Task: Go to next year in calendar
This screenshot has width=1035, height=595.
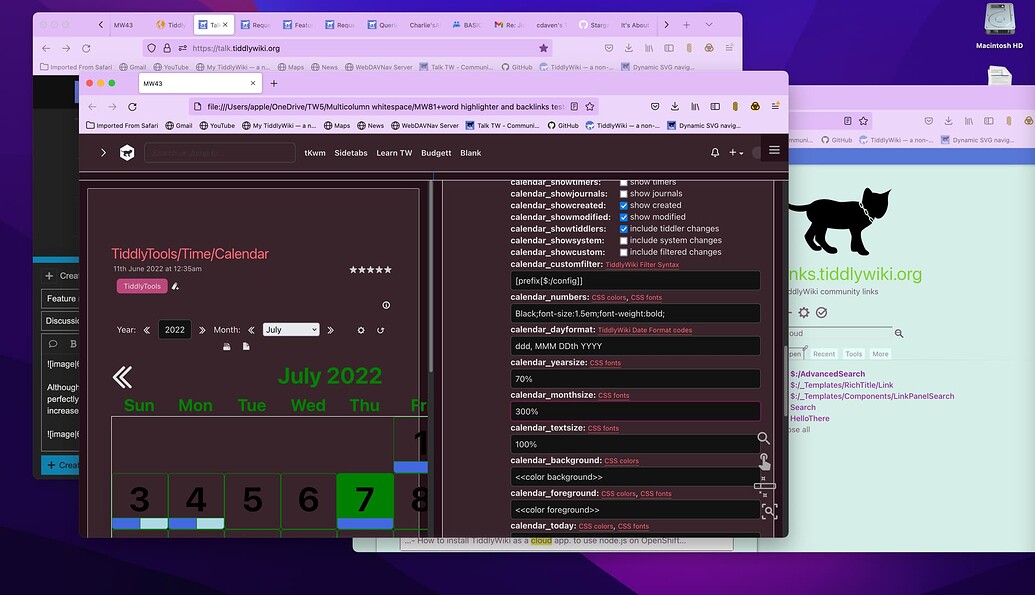Action: (x=202, y=330)
